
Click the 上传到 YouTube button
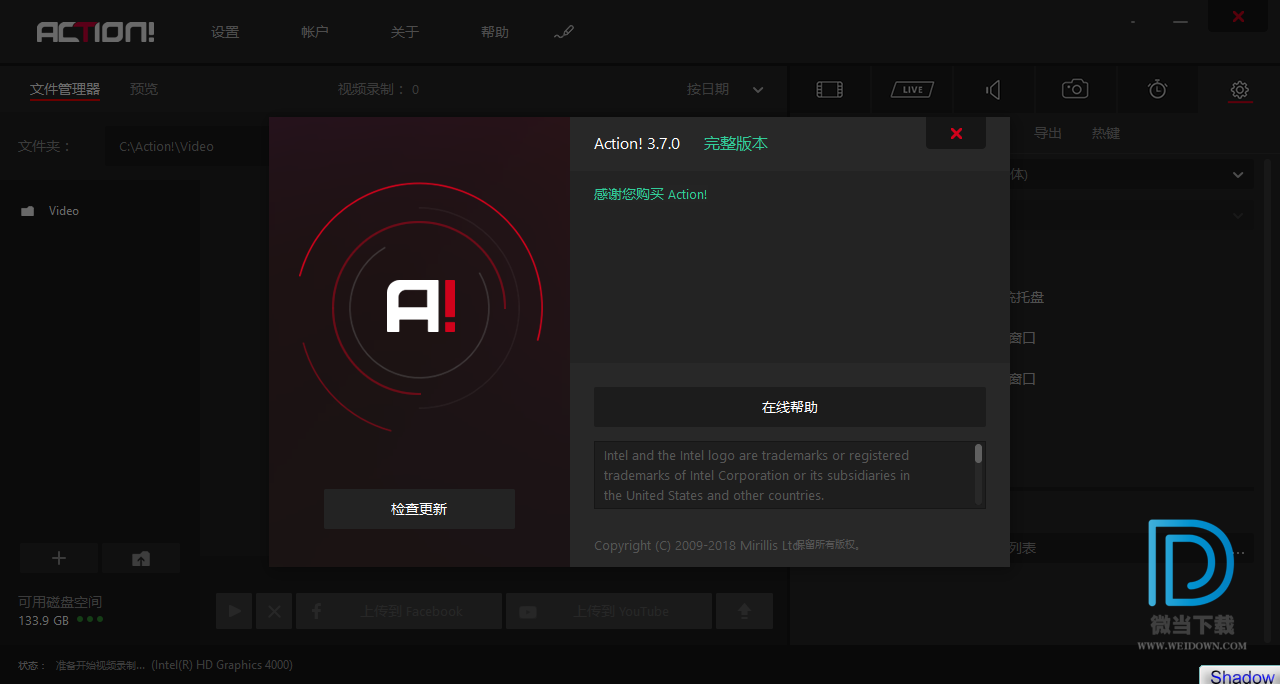point(609,611)
